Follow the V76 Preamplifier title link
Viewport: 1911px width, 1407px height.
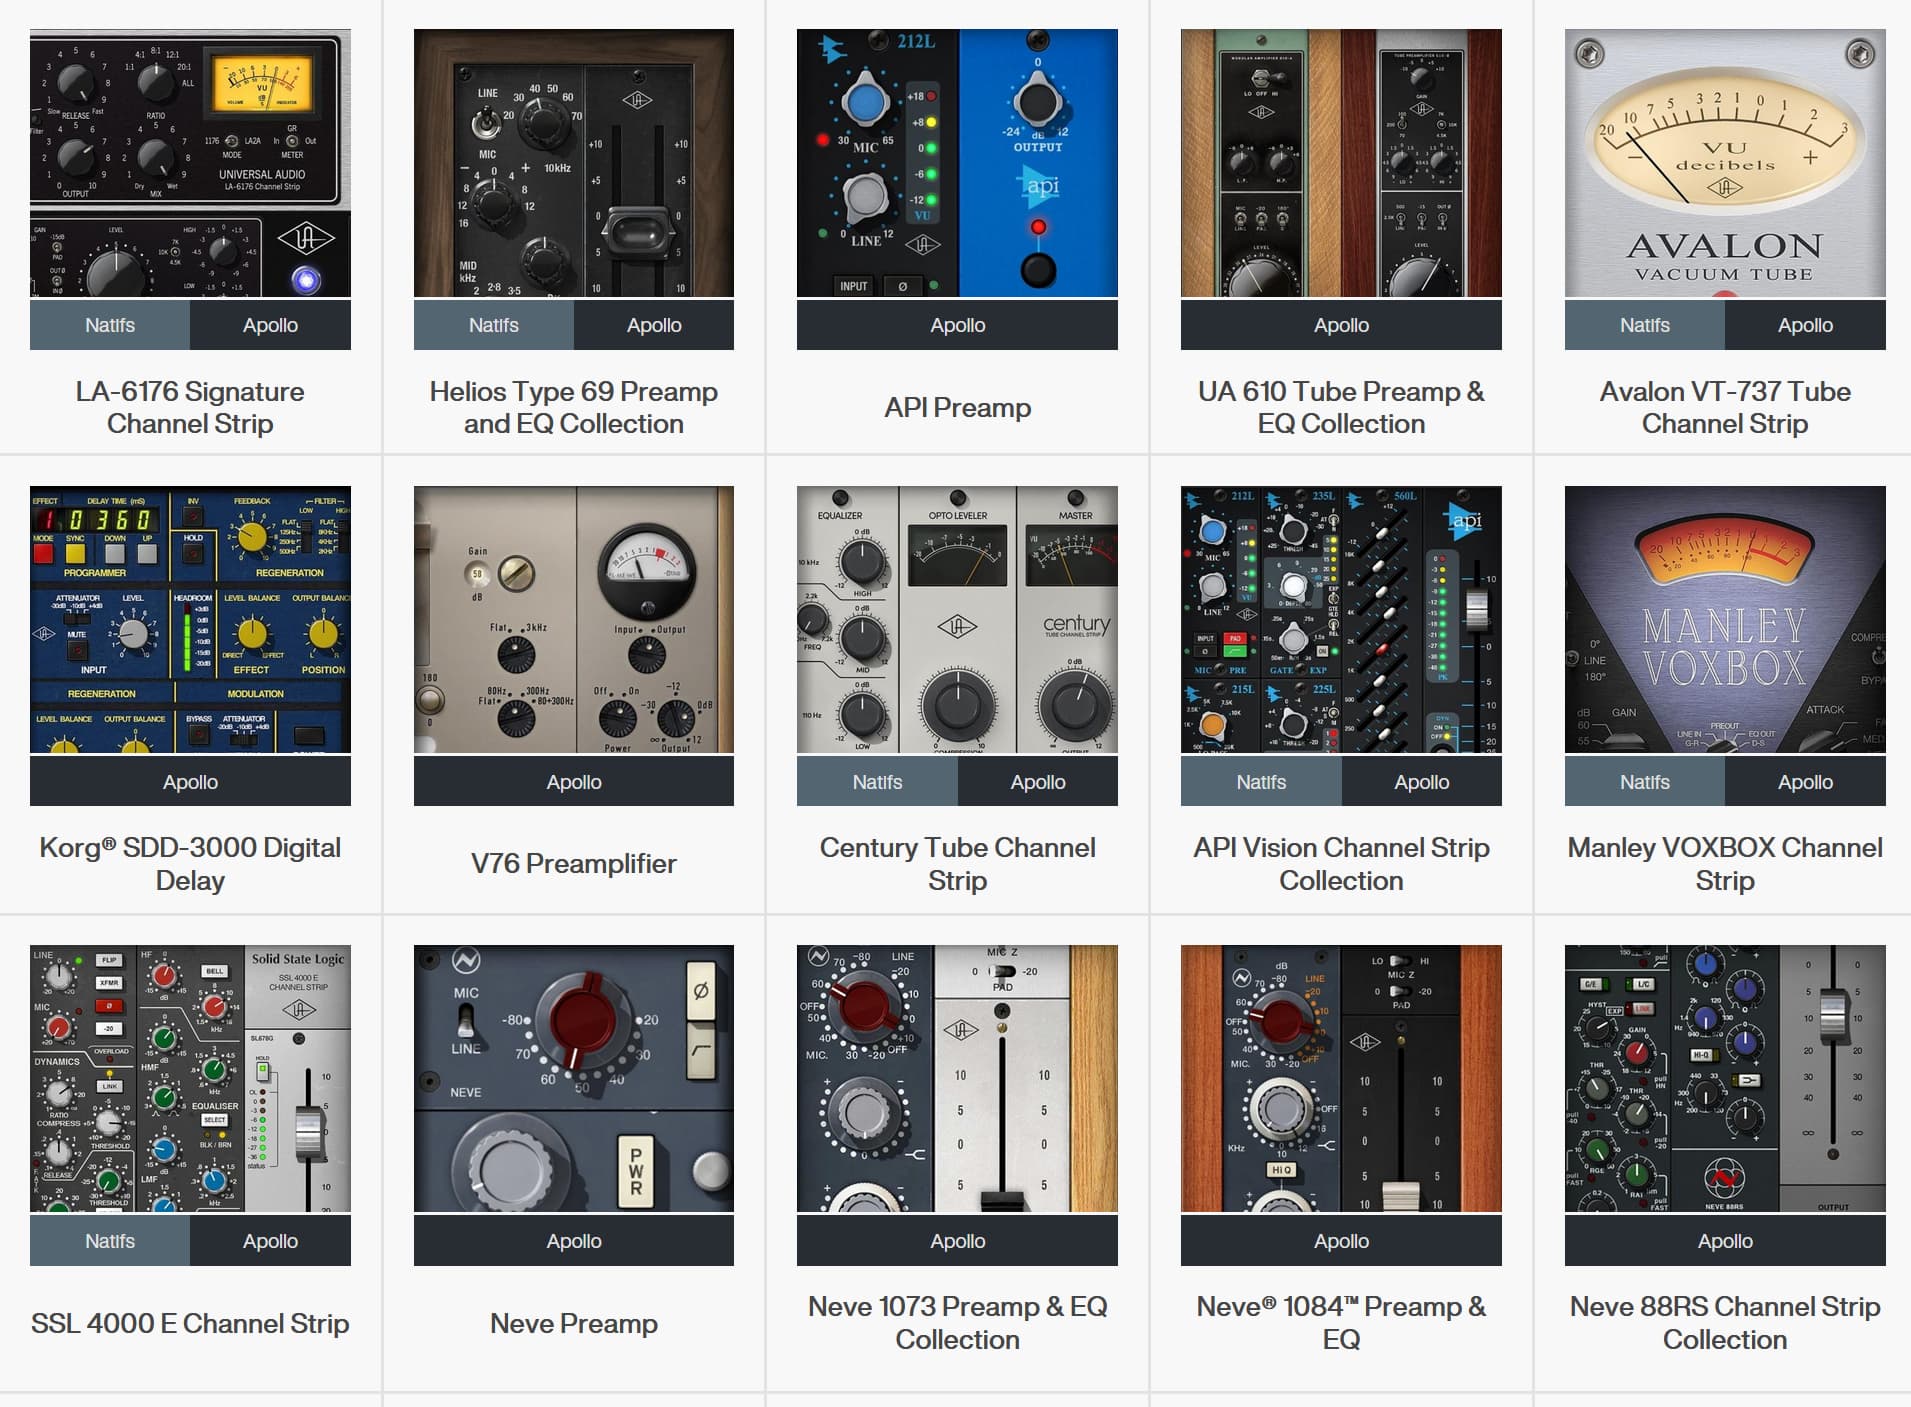(574, 863)
